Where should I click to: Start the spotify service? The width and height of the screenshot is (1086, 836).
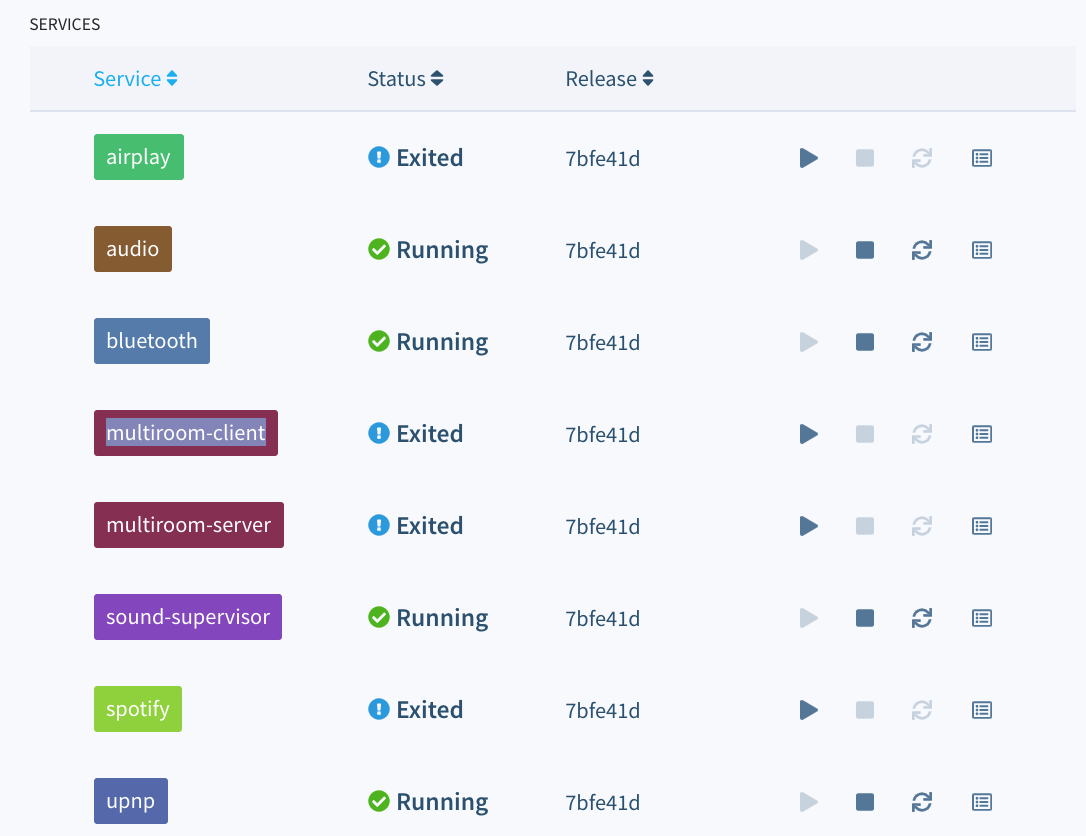(x=808, y=710)
